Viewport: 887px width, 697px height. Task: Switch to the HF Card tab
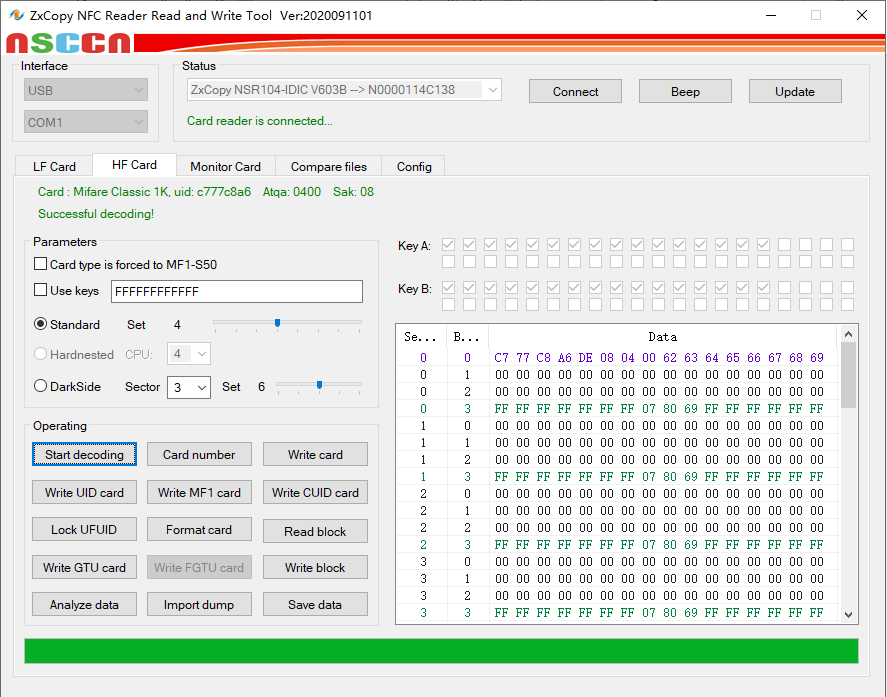(x=134, y=165)
